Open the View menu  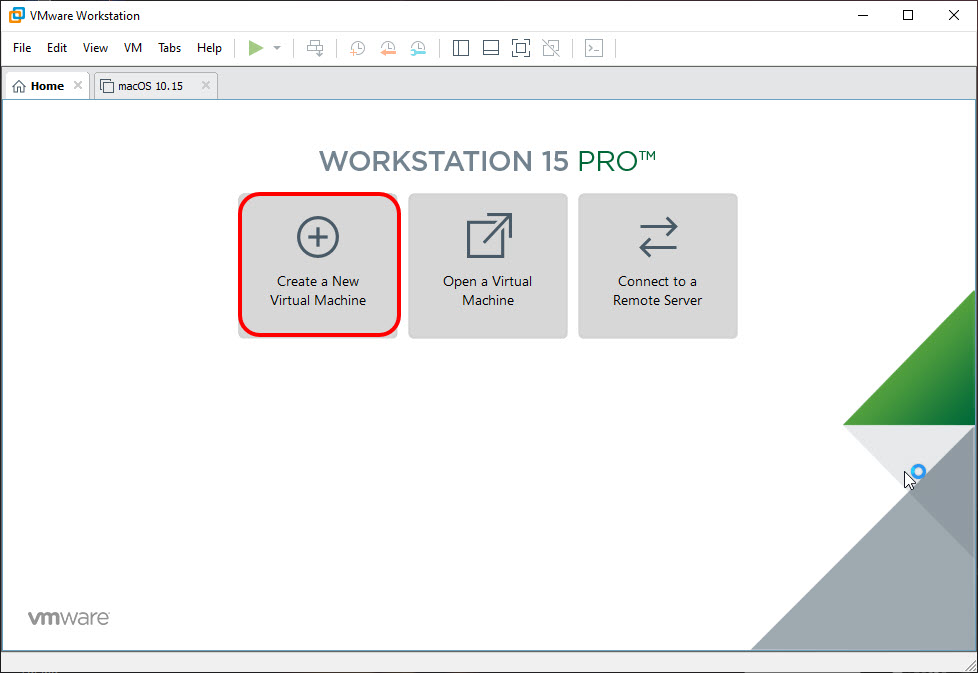(x=95, y=48)
